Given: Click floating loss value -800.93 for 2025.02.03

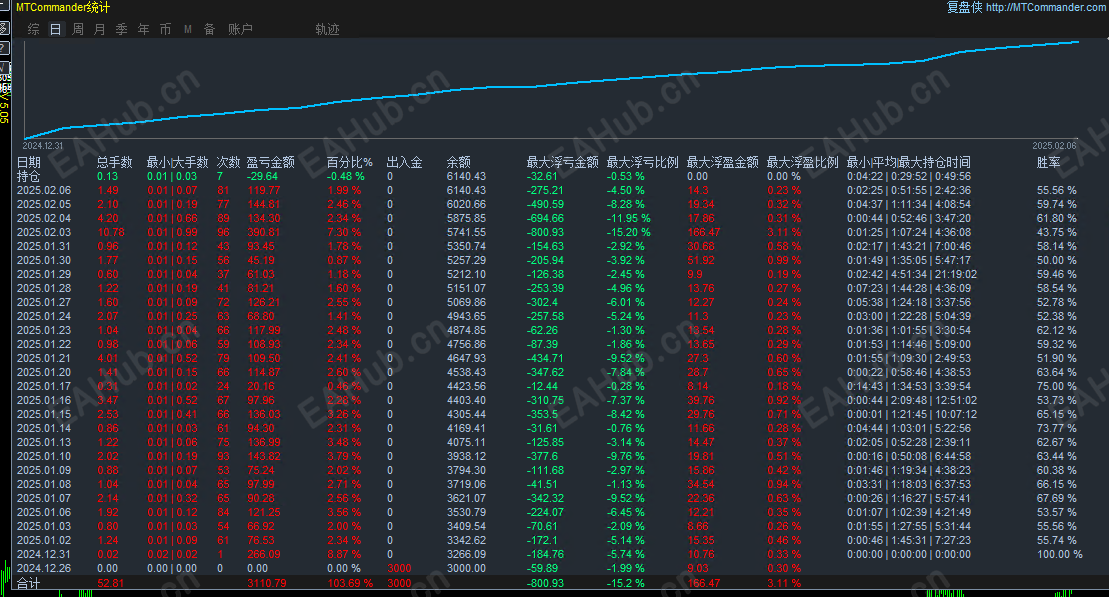Looking at the screenshot, I should pos(545,232).
